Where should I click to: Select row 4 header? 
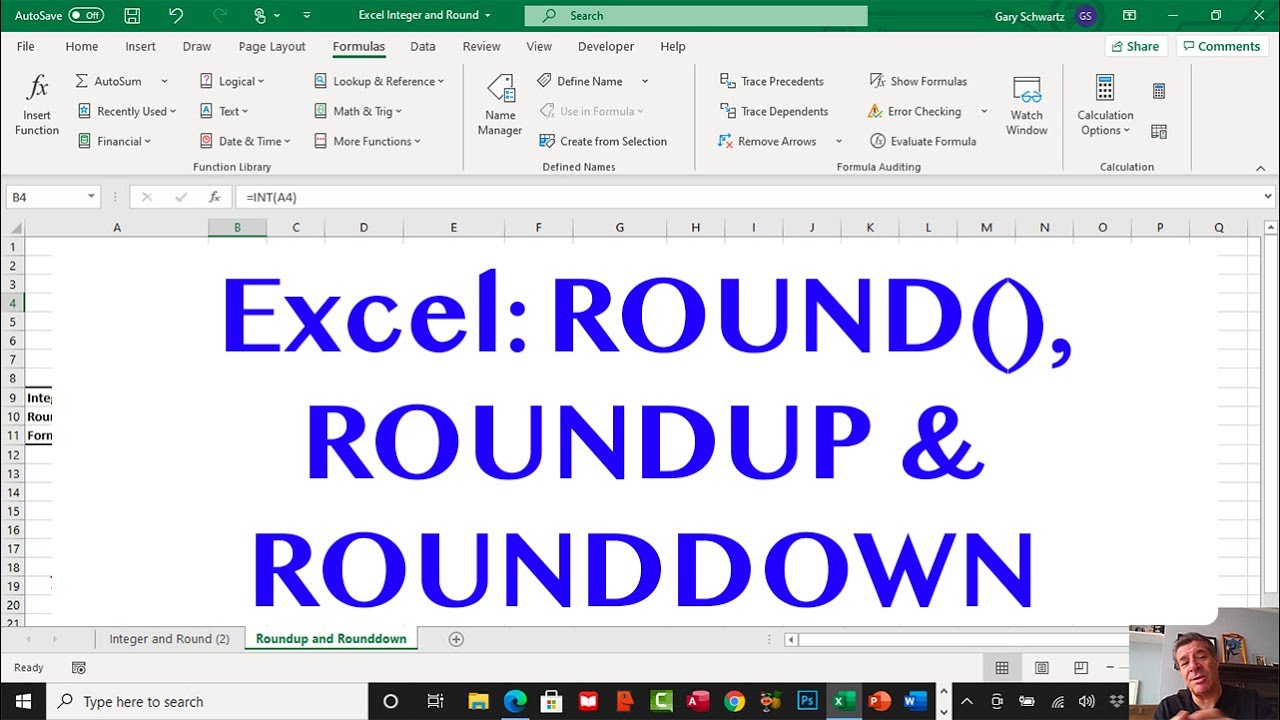(x=13, y=303)
